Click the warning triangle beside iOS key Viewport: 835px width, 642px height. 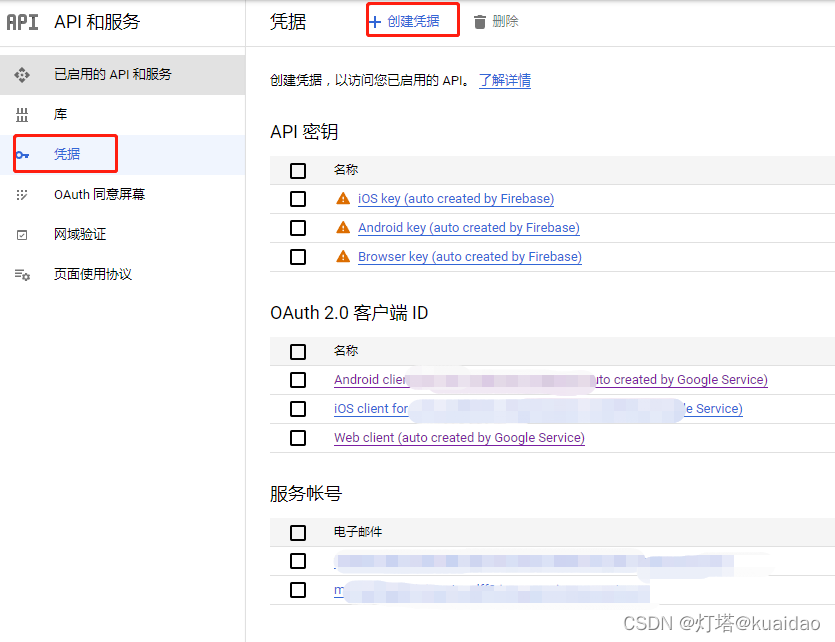tap(343, 198)
